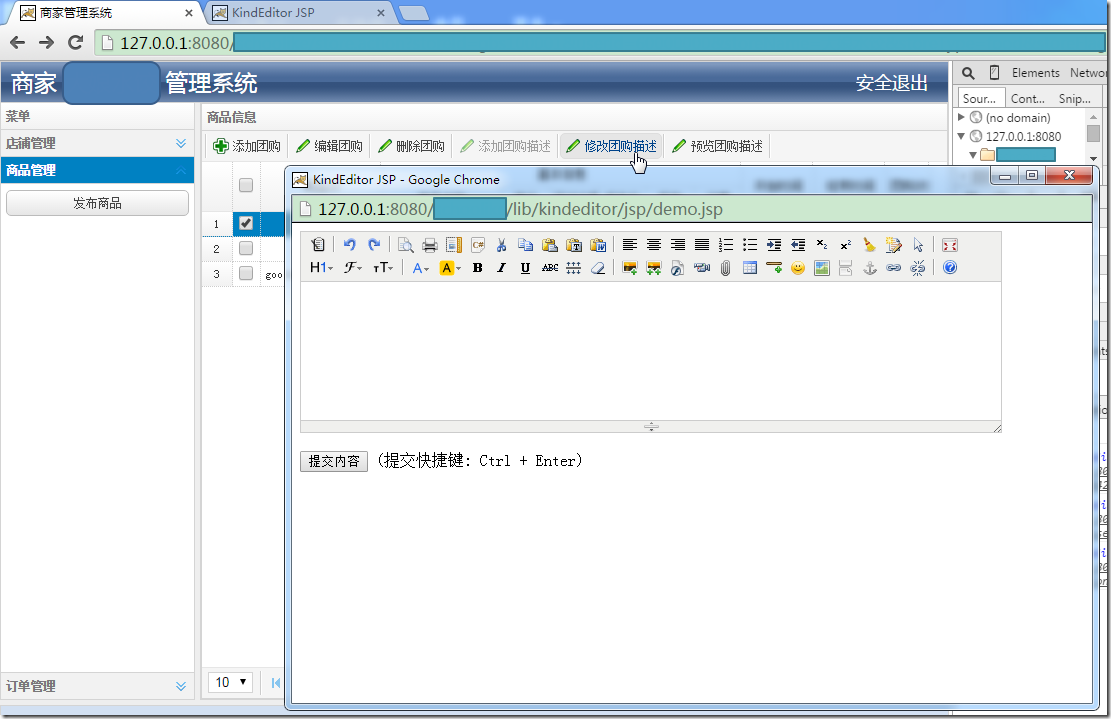The height and width of the screenshot is (719, 1111).
Task: Justify text fully in editor
Action: [x=701, y=245]
